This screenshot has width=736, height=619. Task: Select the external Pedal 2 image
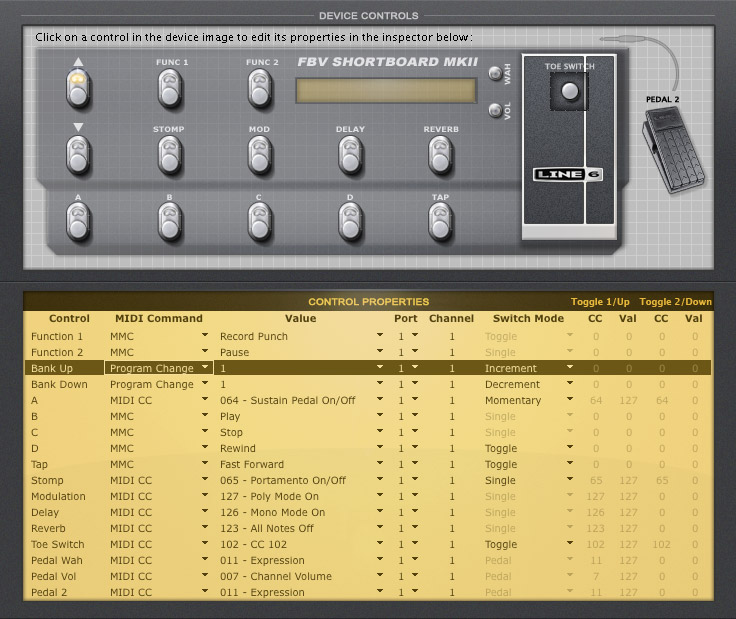point(673,148)
